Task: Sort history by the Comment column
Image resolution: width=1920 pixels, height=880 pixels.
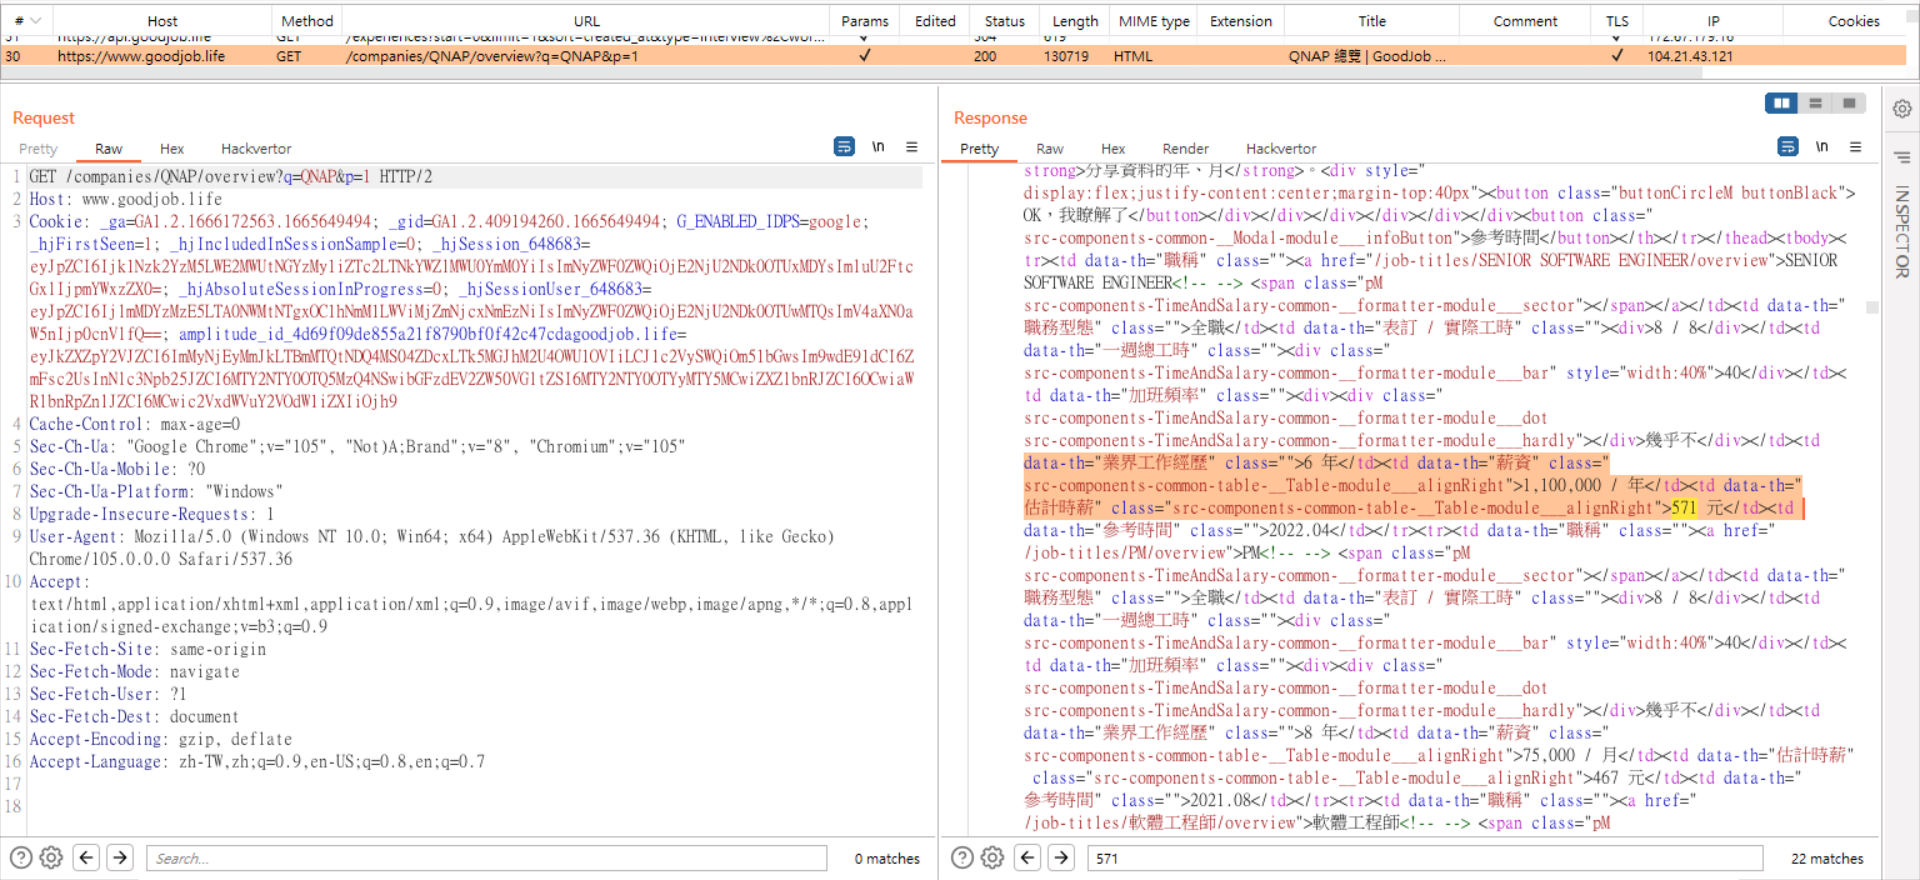Action: pyautogui.click(x=1525, y=21)
